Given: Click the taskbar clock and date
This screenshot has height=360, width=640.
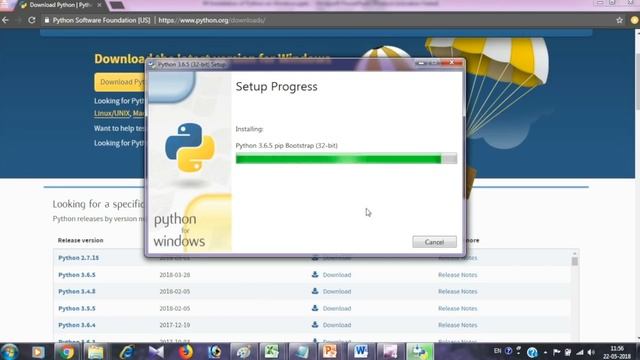Looking at the screenshot, I should pyautogui.click(x=617, y=352).
